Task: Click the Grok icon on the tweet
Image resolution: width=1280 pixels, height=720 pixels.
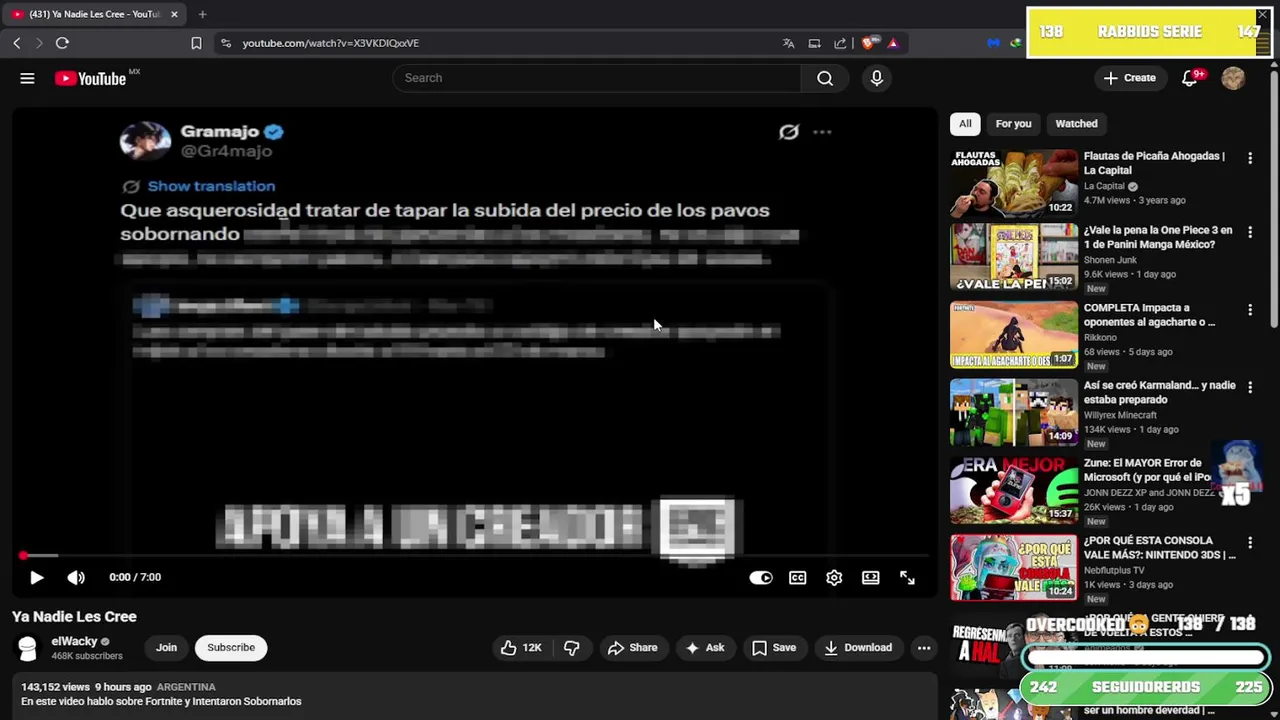Action: [x=789, y=132]
